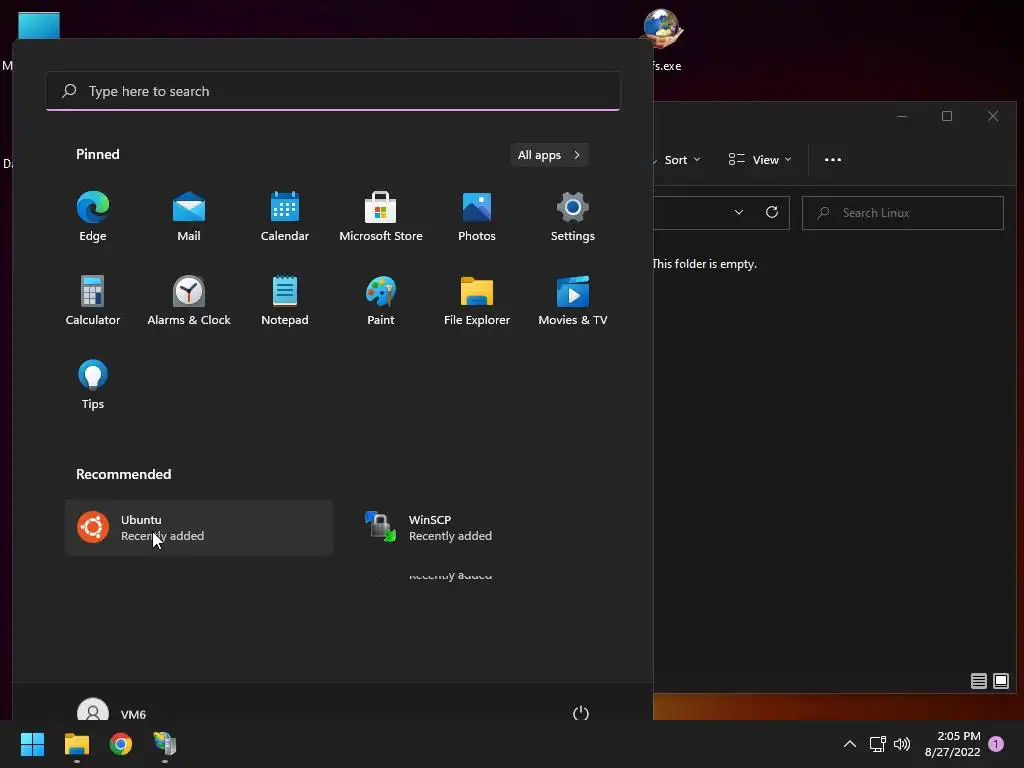1024x768 pixels.
Task: Click the All apps button
Action: [549, 155]
